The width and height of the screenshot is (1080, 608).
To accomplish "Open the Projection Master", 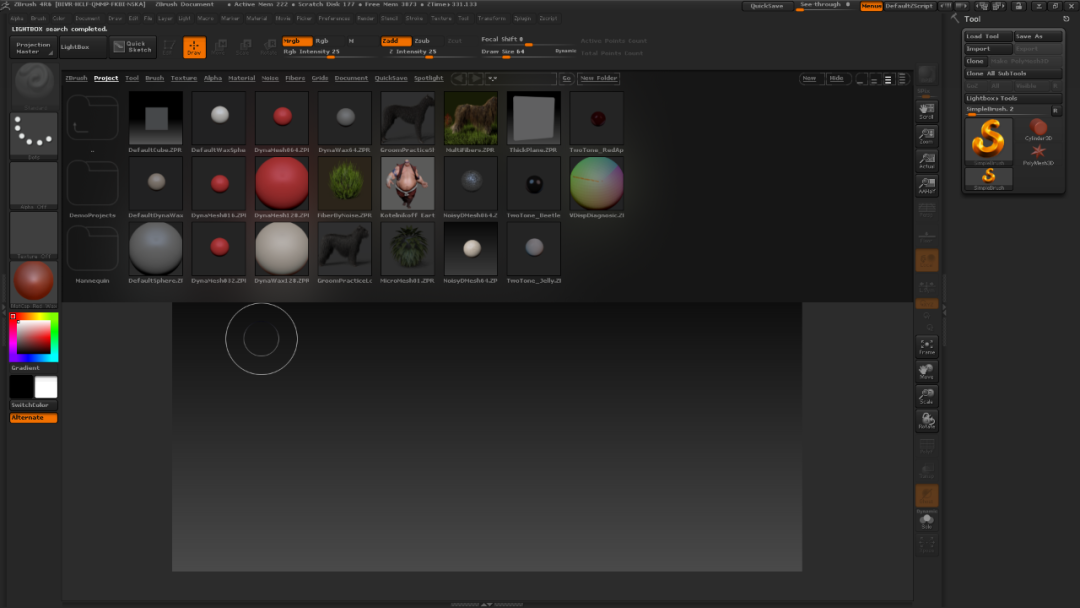I will click(x=33, y=48).
